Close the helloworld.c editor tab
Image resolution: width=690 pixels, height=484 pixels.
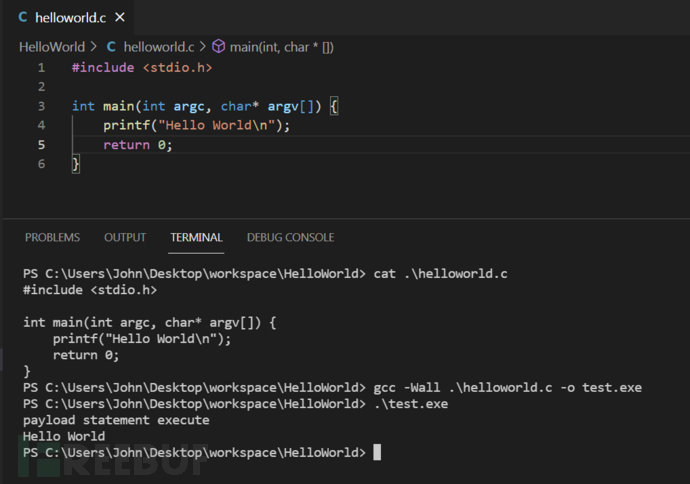pyautogui.click(x=119, y=18)
